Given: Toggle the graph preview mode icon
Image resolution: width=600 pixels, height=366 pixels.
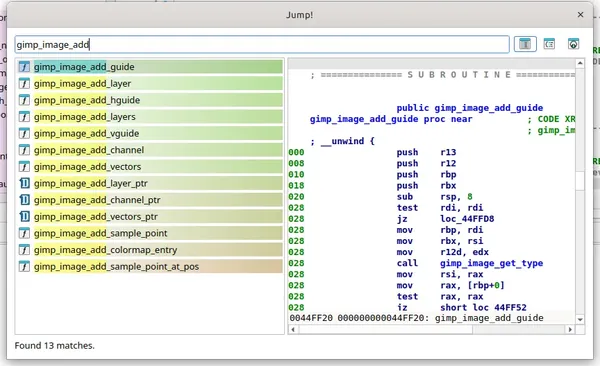Looking at the screenshot, I should (573, 44).
